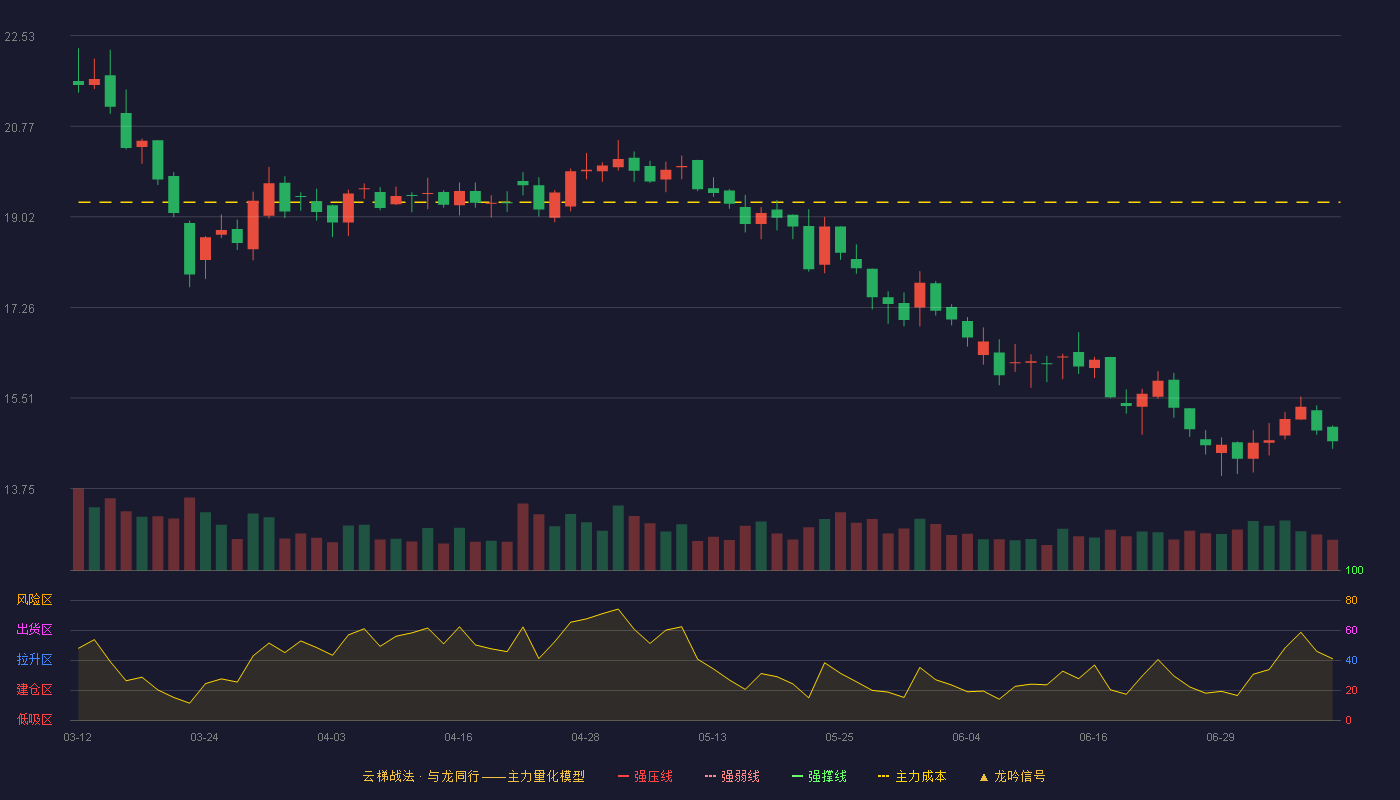Click the 06-29 date axis label
Viewport: 1400px width, 800px height.
[x=1221, y=737]
